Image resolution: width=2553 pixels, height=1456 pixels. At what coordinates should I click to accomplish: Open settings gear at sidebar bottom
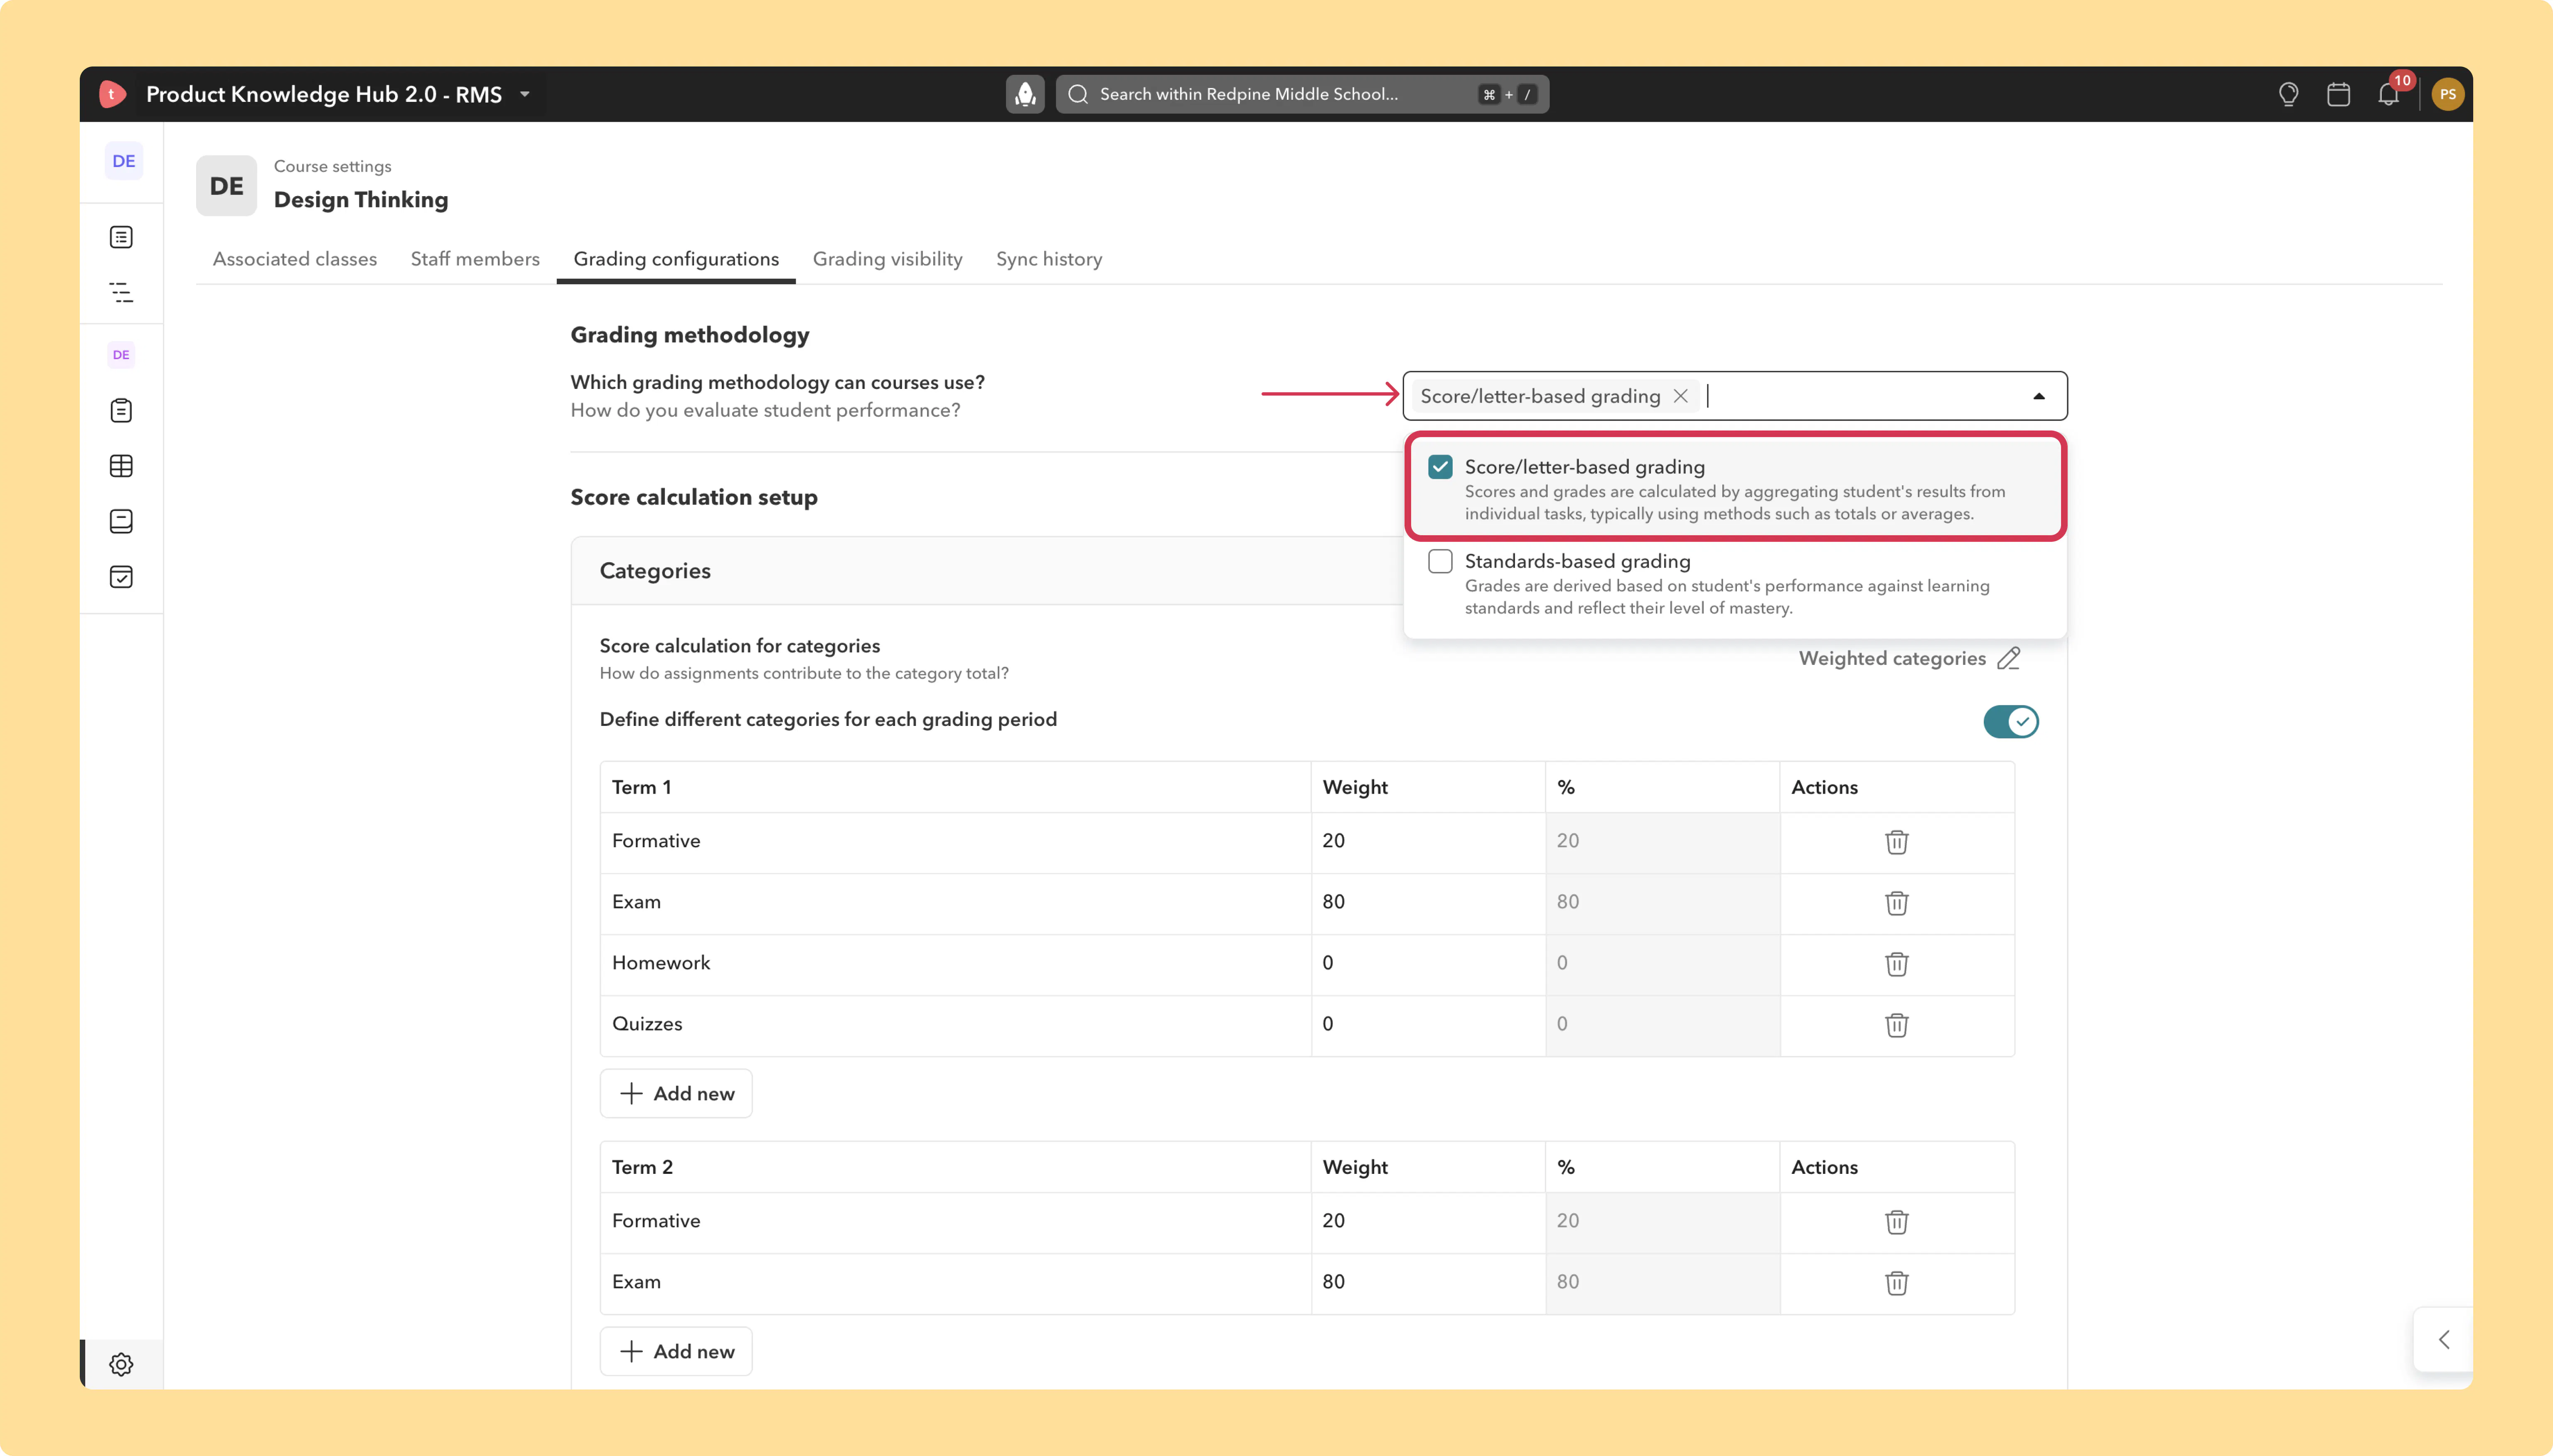pos(121,1364)
